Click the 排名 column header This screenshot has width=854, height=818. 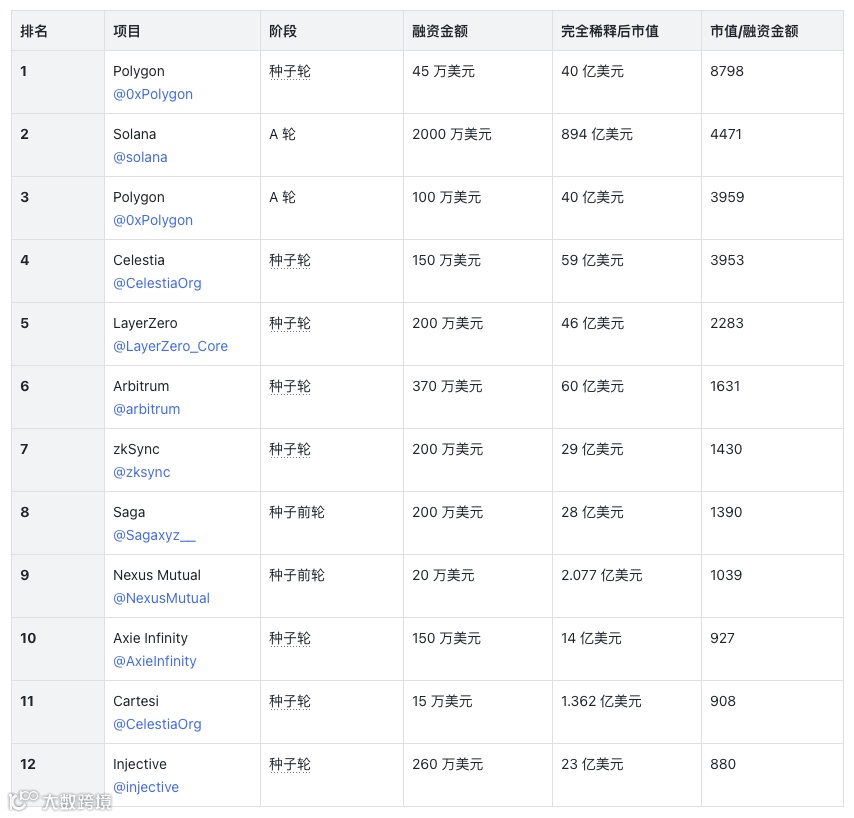coord(34,31)
